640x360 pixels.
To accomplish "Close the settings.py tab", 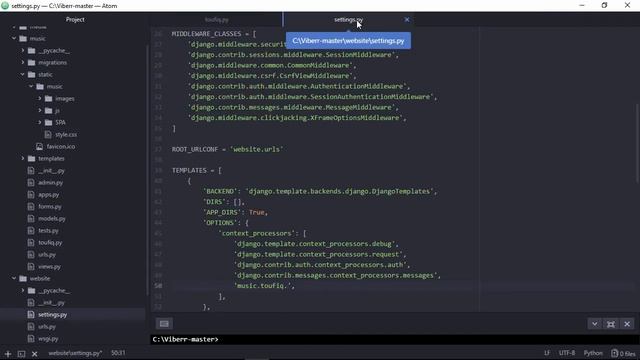I will [x=407, y=20].
